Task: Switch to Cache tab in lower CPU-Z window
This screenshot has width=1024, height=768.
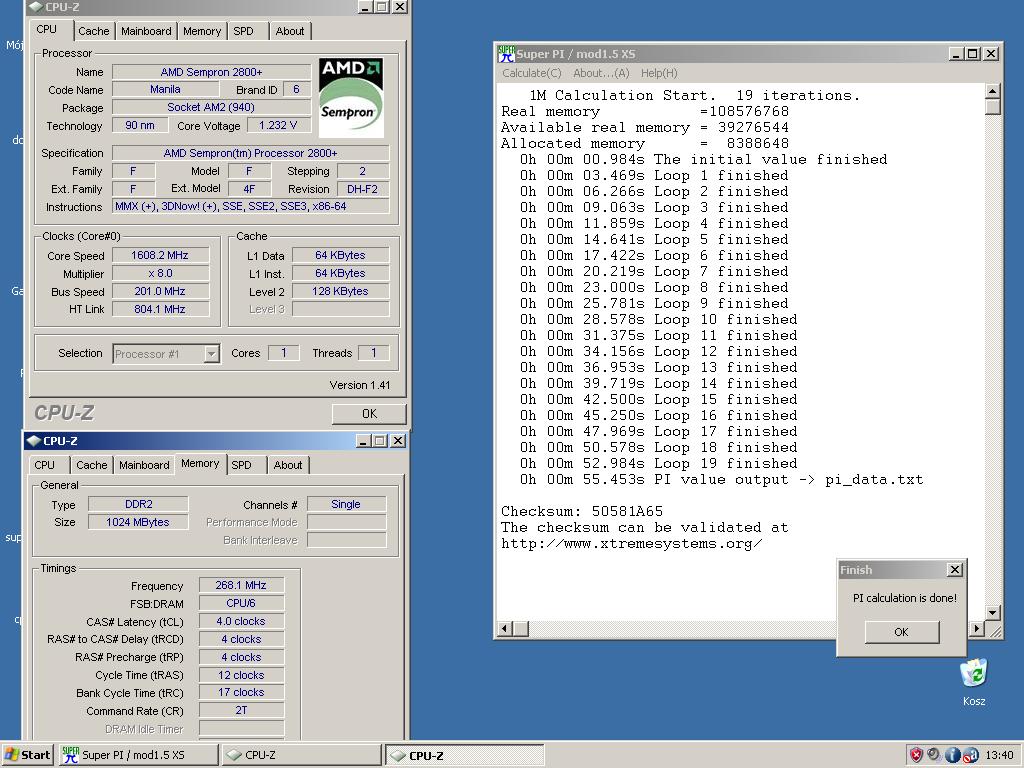Action: (x=91, y=465)
